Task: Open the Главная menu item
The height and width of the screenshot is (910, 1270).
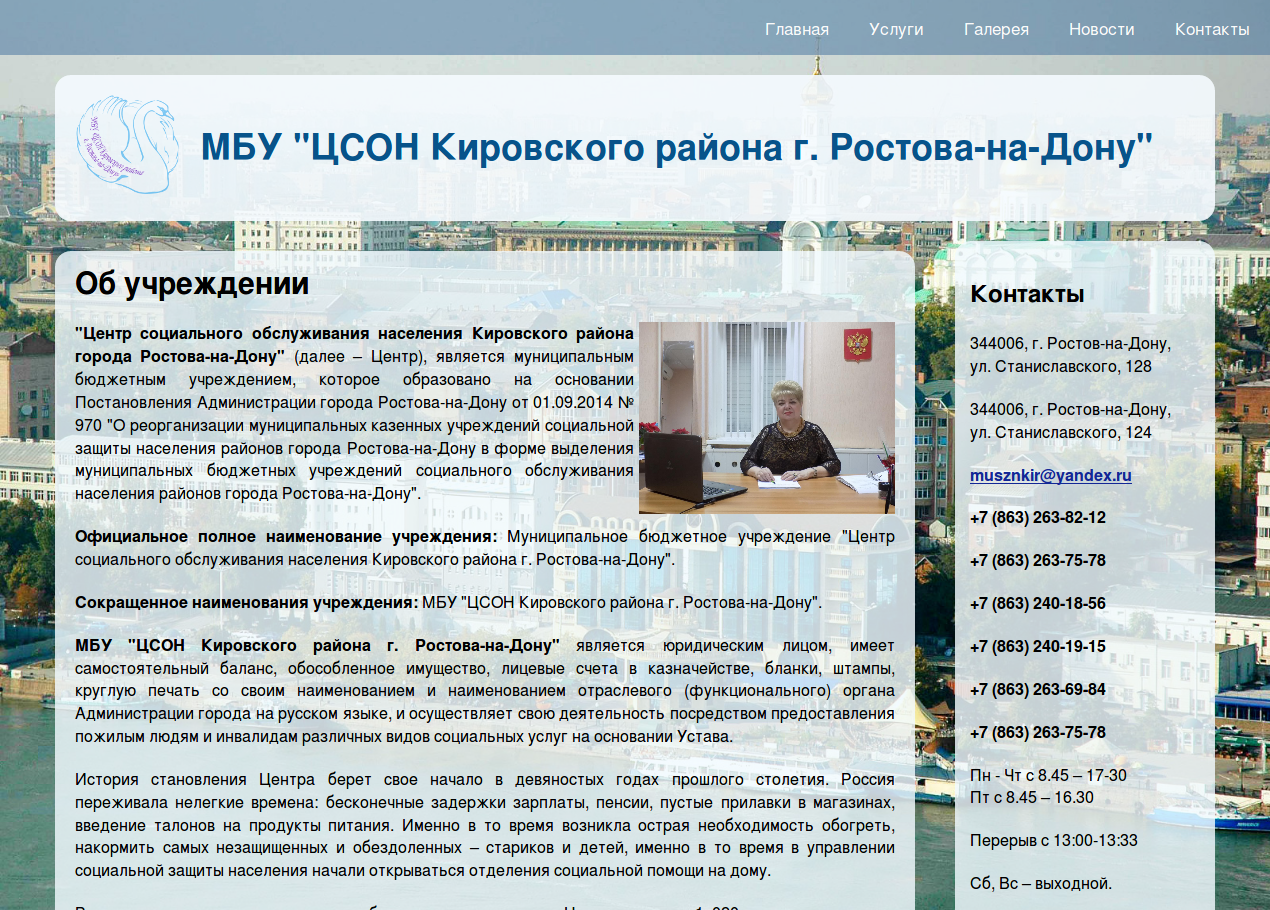Action: [x=797, y=29]
